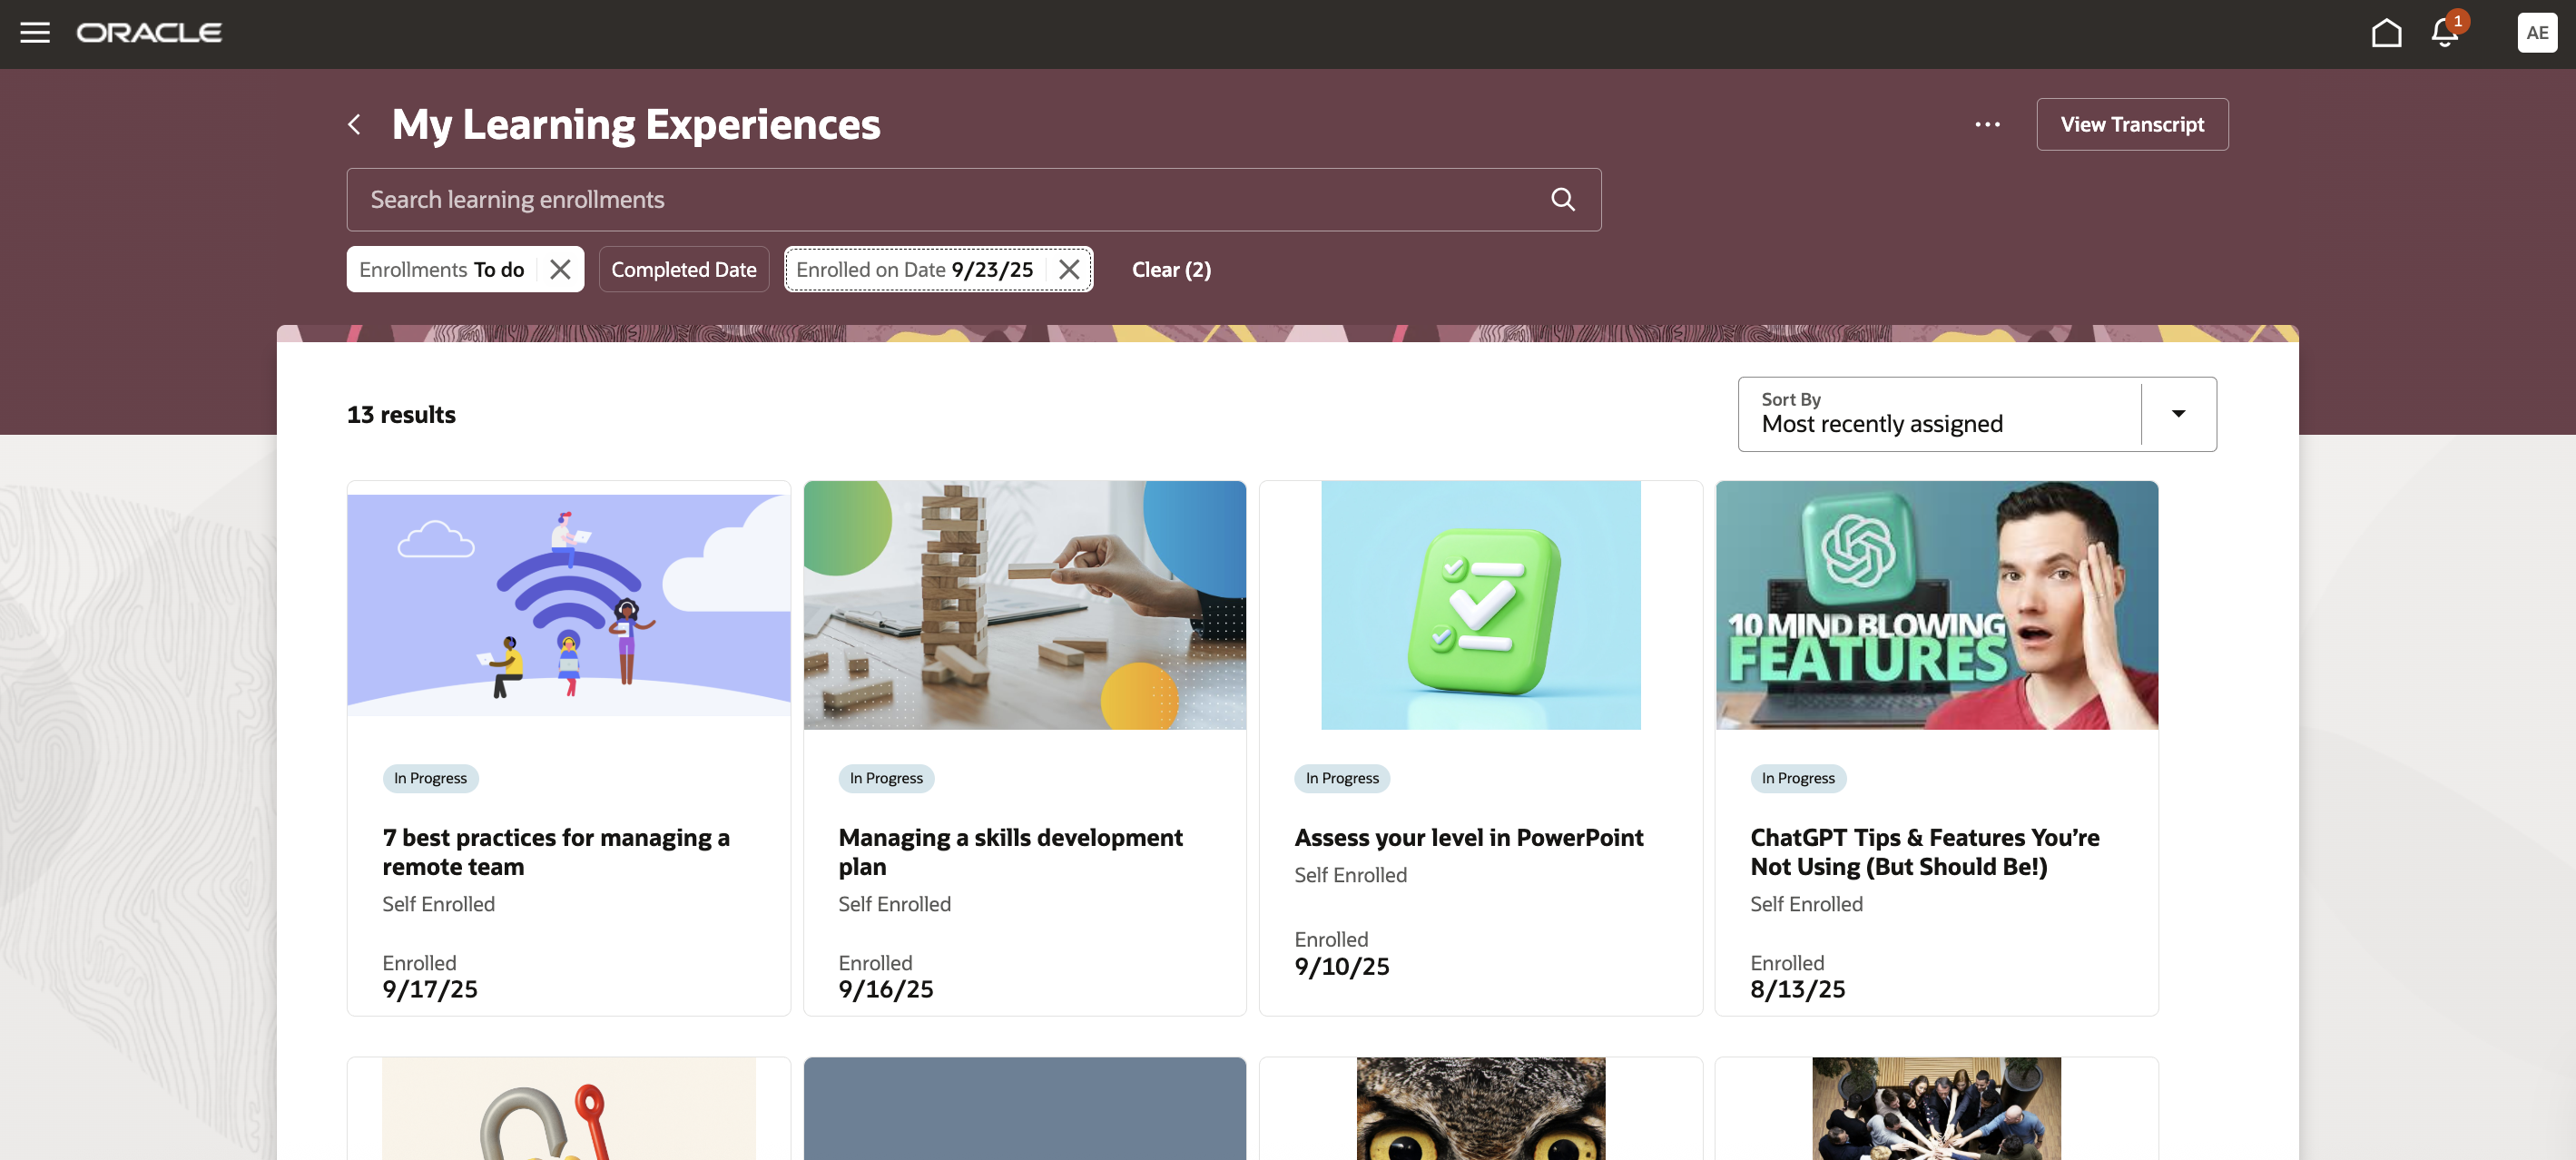Viewport: 2576px width, 1160px height.
Task: Open the Enrollments To do filter chip
Action: 441,270
